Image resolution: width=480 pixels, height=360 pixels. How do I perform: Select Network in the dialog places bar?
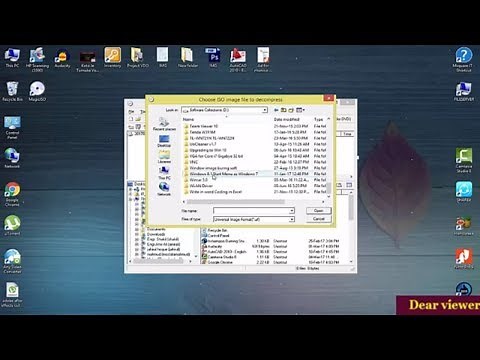tap(164, 189)
